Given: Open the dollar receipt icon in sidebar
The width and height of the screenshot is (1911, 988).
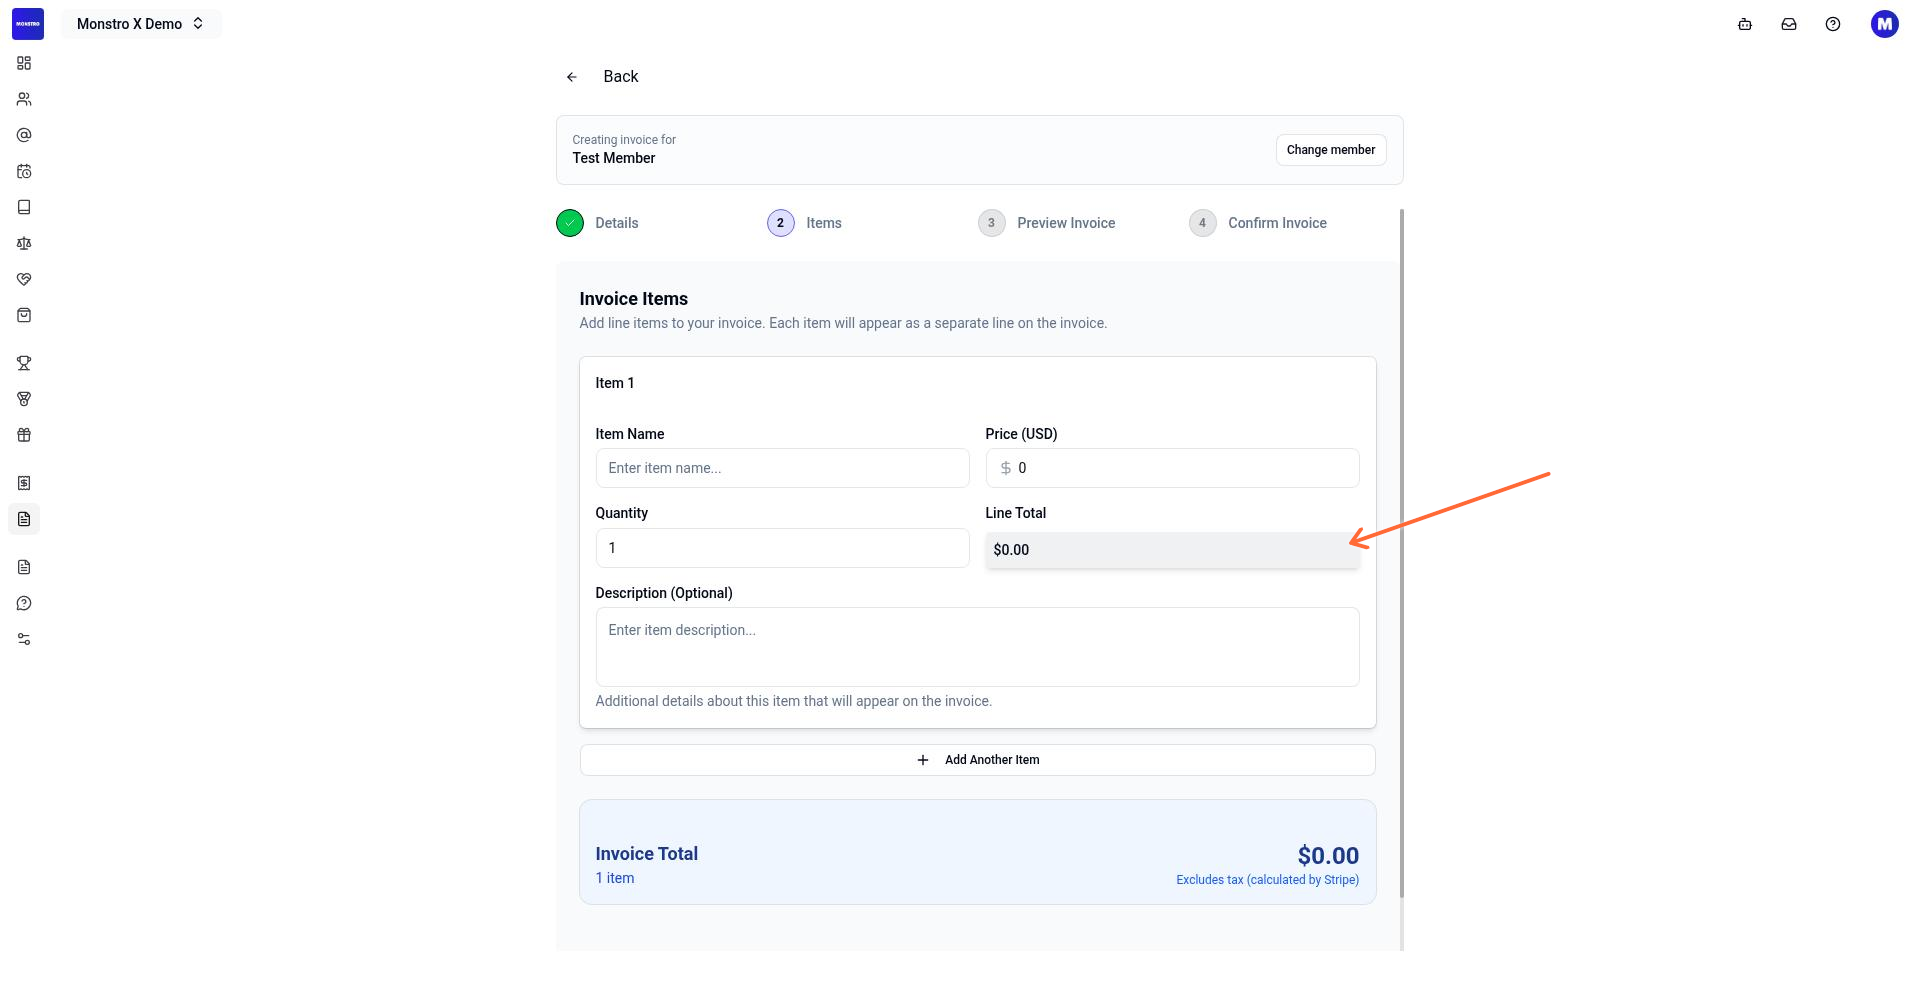Looking at the screenshot, I should (x=24, y=483).
